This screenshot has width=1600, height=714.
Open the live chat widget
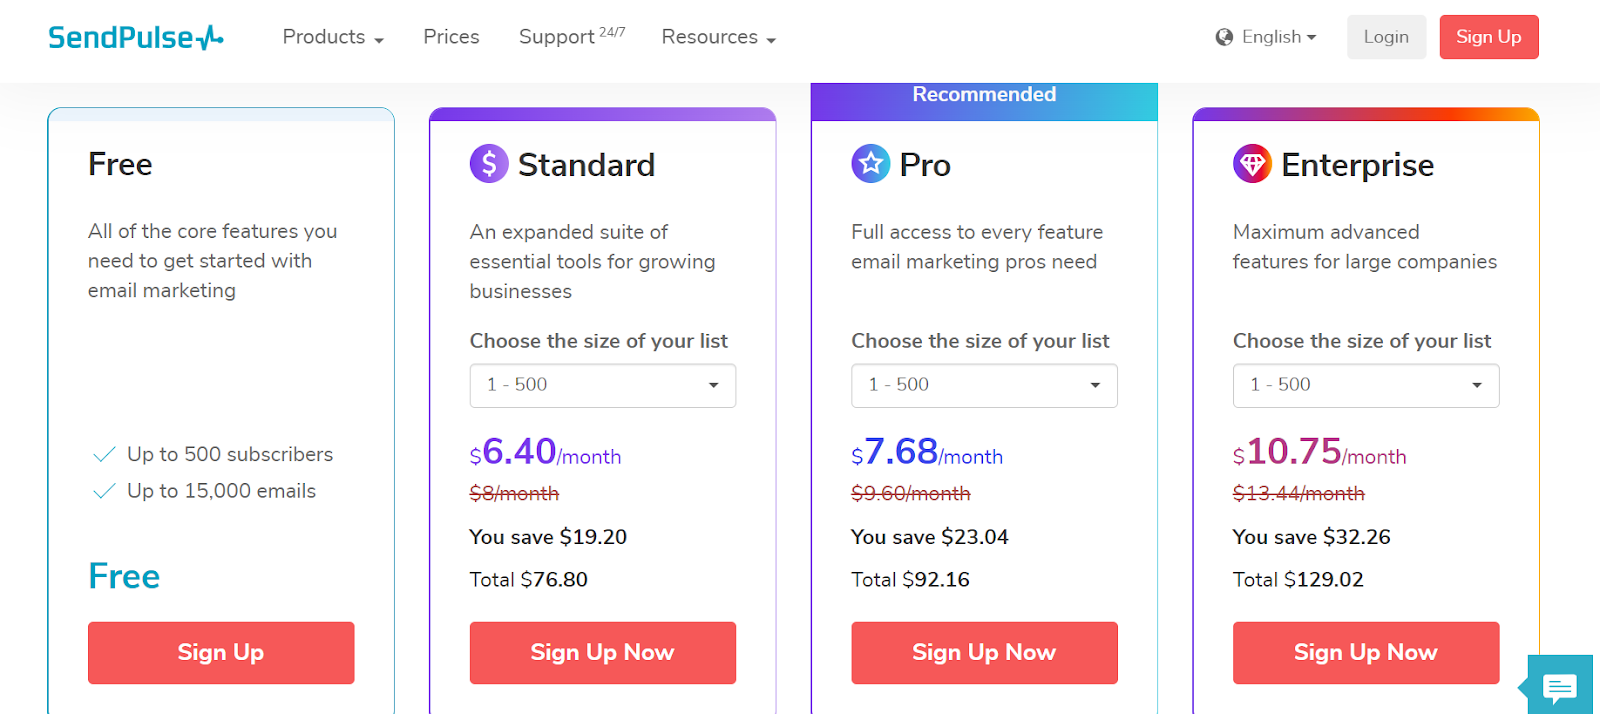pos(1559,686)
